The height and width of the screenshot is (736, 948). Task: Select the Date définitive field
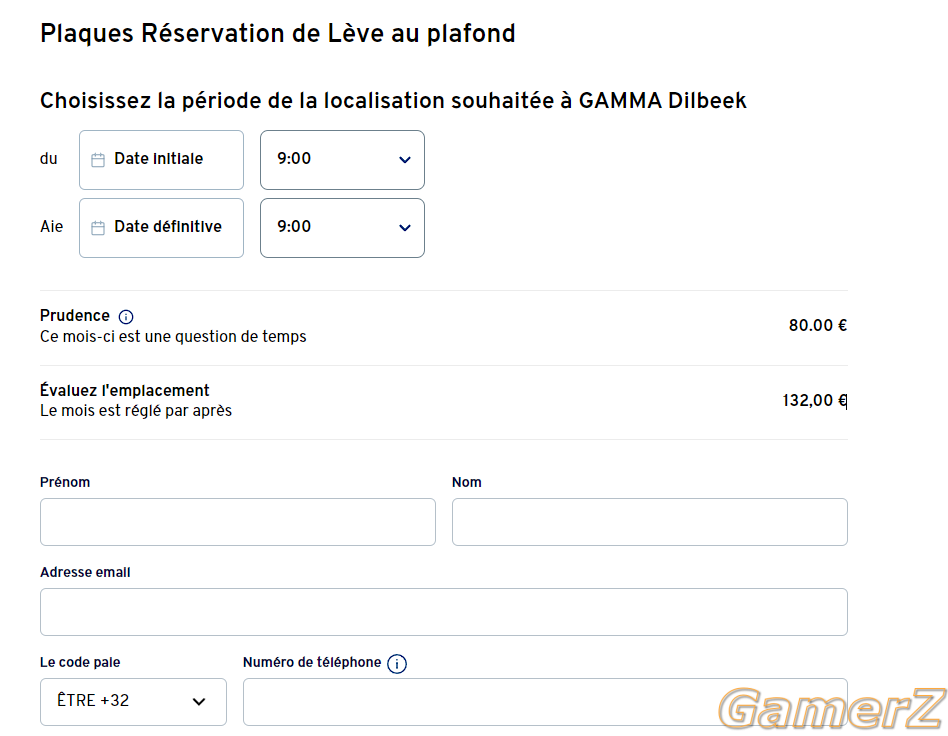(x=161, y=228)
